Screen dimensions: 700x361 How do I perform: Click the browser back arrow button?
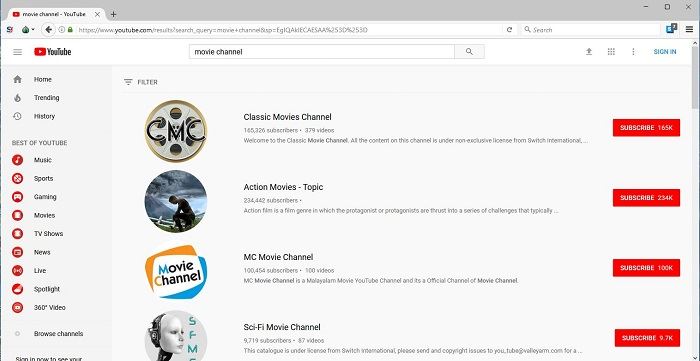coord(49,30)
